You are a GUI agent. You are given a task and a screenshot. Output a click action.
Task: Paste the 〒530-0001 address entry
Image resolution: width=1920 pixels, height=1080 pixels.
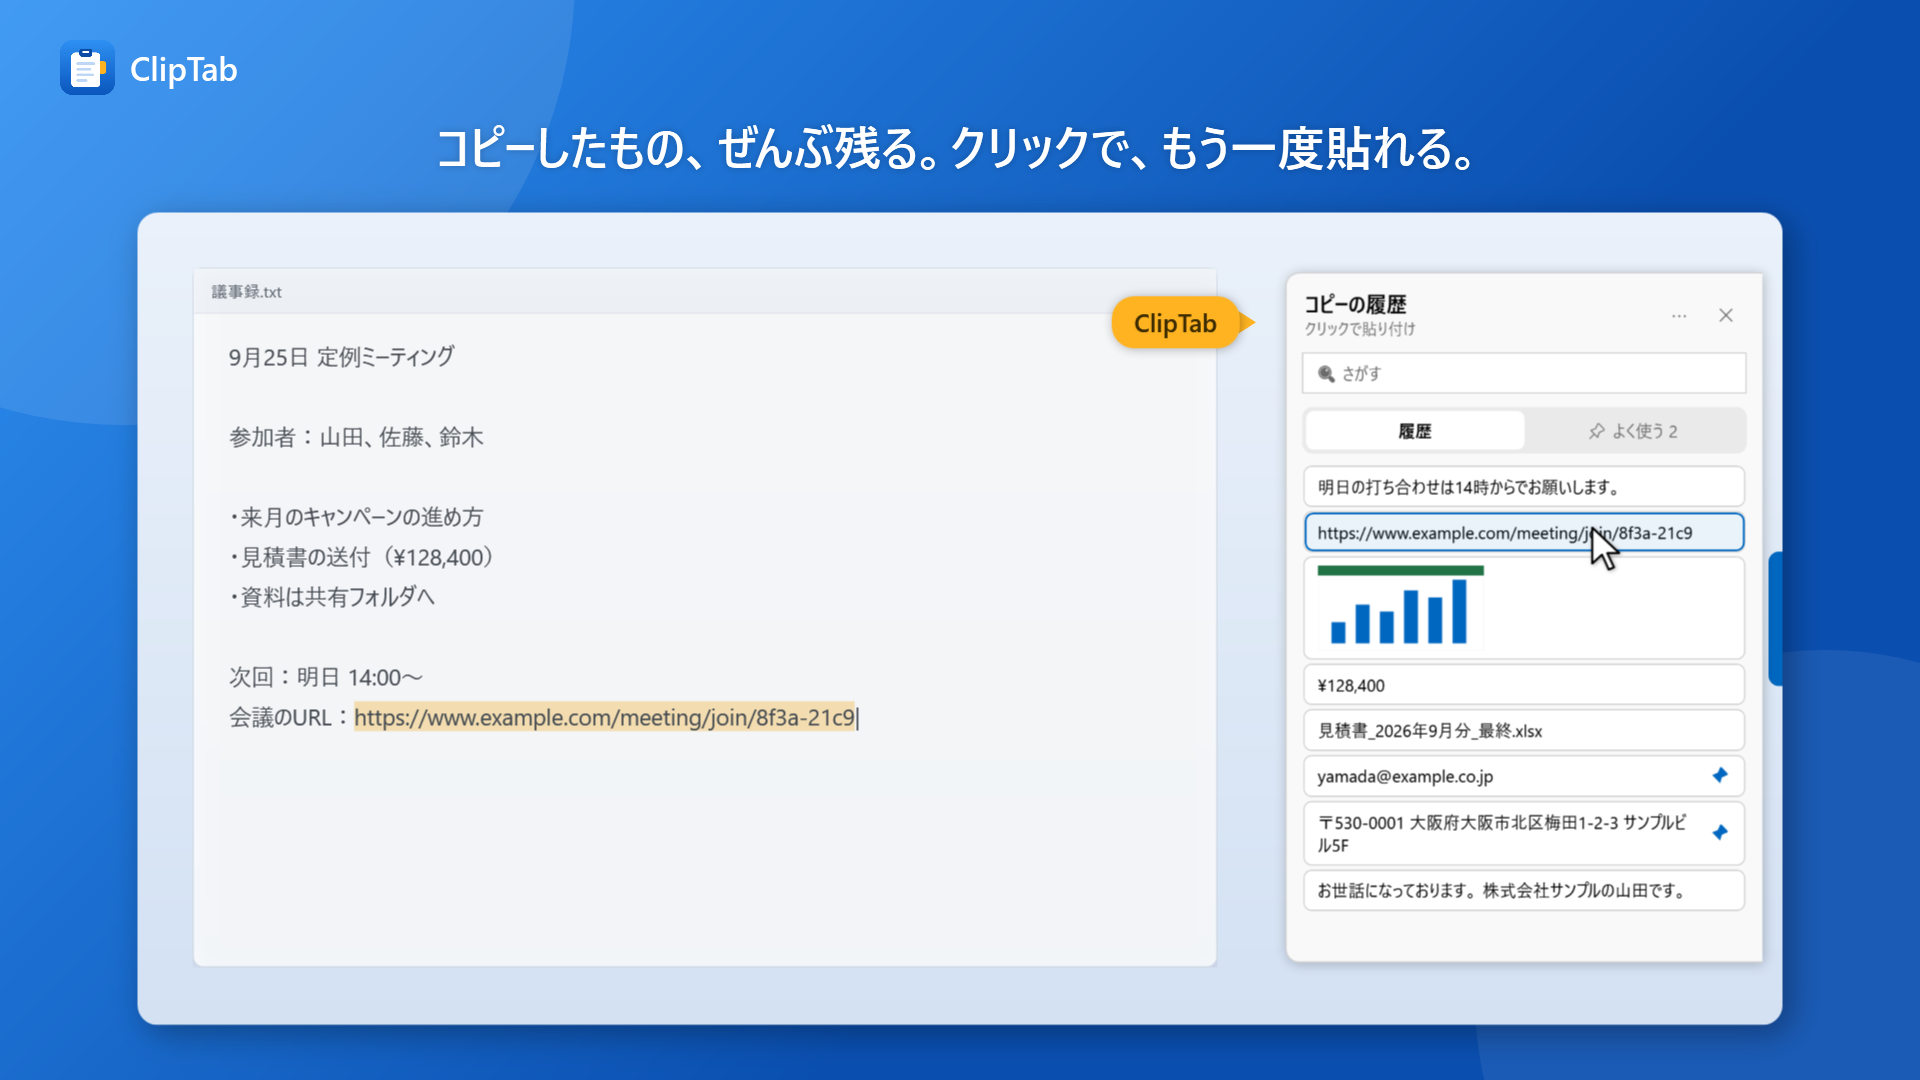pyautogui.click(x=1524, y=833)
